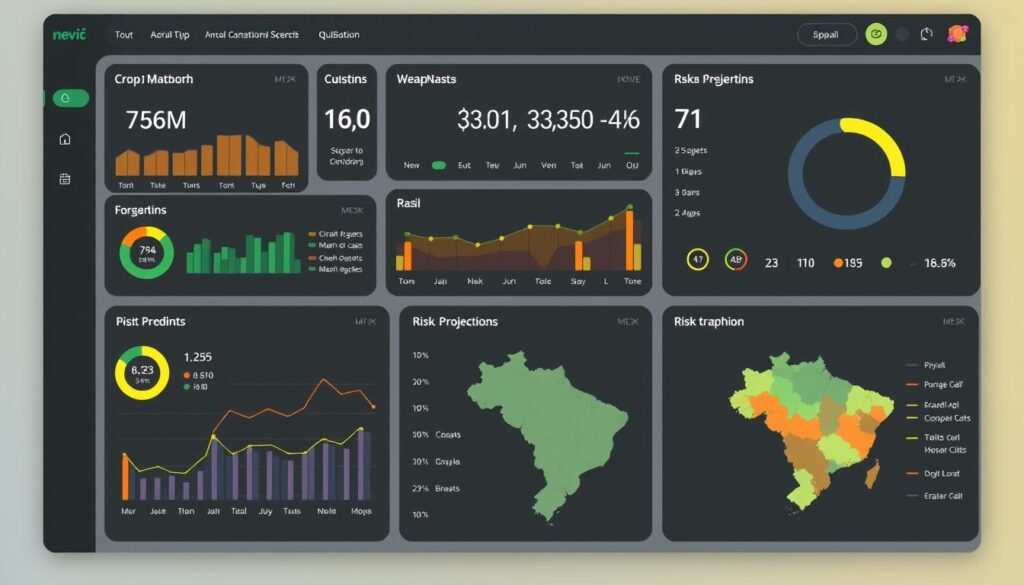Screen dimensions: 1024x585
Task: Open the calendar icon in the sidebar
Action: (x=64, y=178)
